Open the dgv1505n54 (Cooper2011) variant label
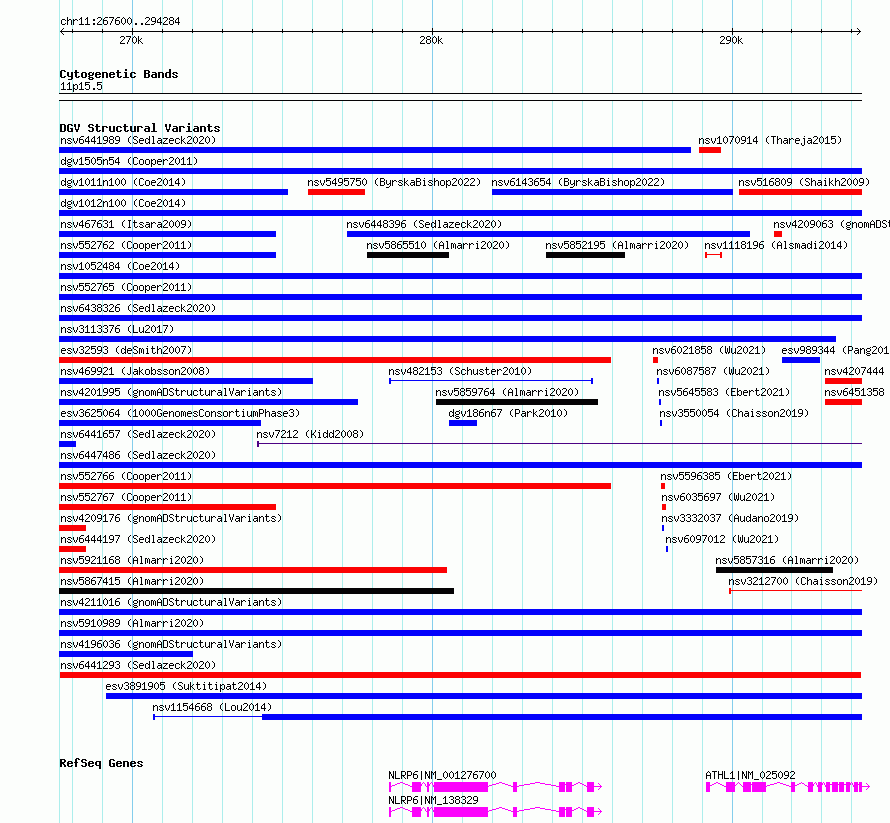This screenshot has width=890, height=823. tap(129, 161)
